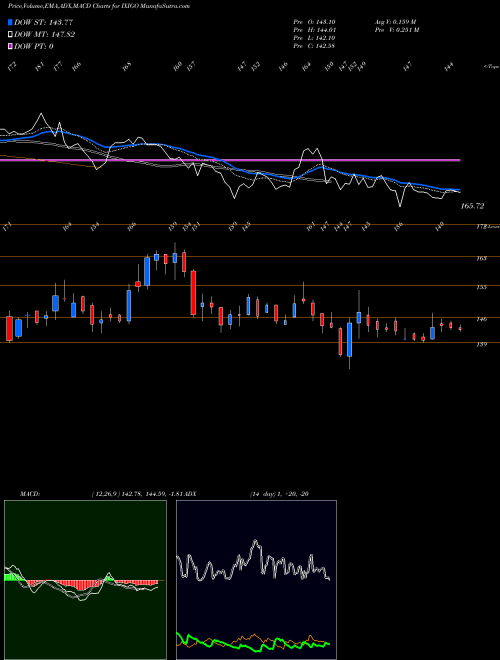Click the chart title mentioning IXIGO MunafaSutra.com
Screen dimensions: 500x660
pyautogui.click(x=98, y=6)
